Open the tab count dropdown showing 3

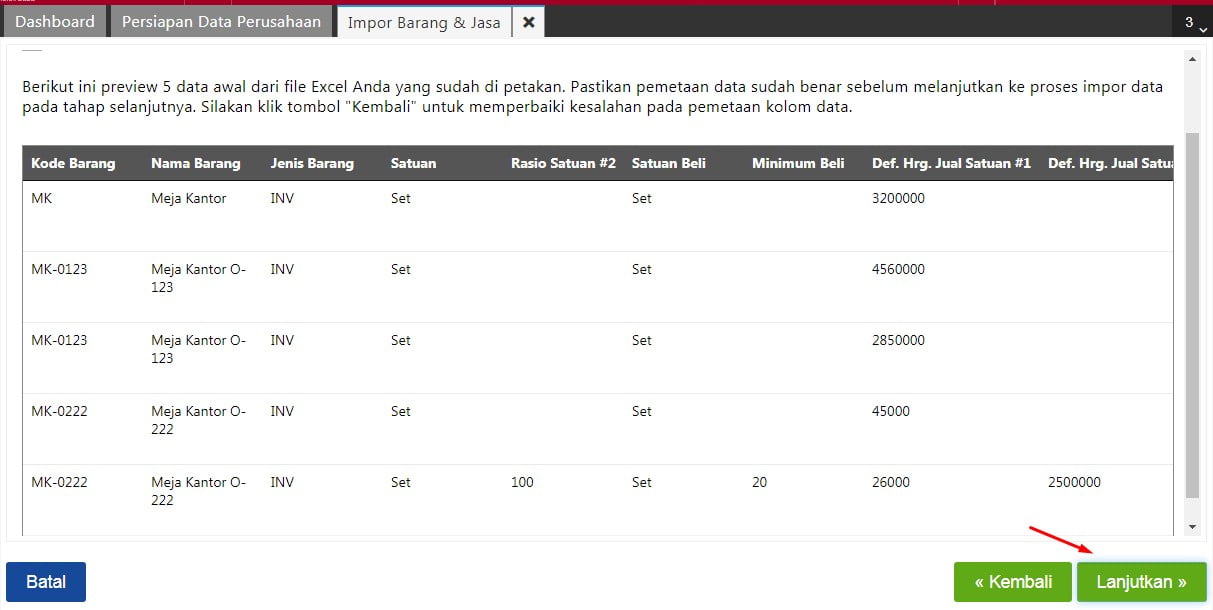click(x=1192, y=22)
